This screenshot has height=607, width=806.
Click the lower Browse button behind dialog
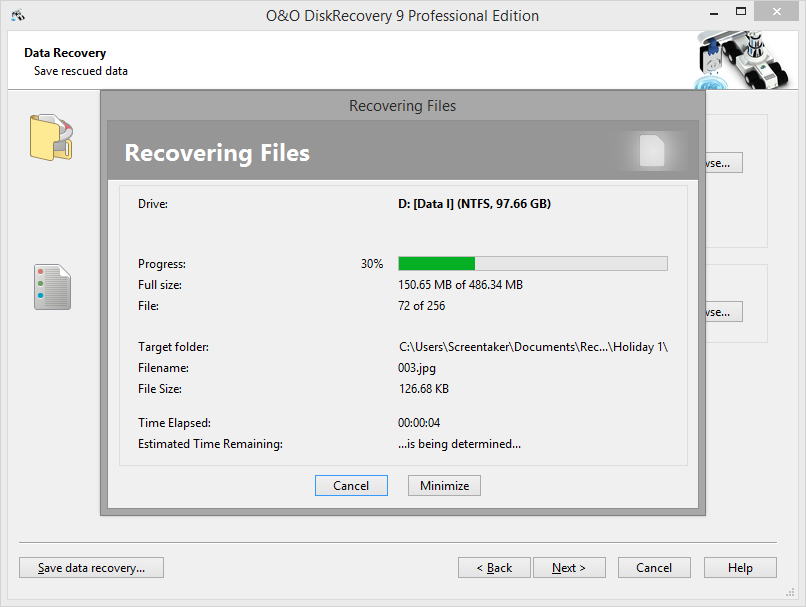724,312
